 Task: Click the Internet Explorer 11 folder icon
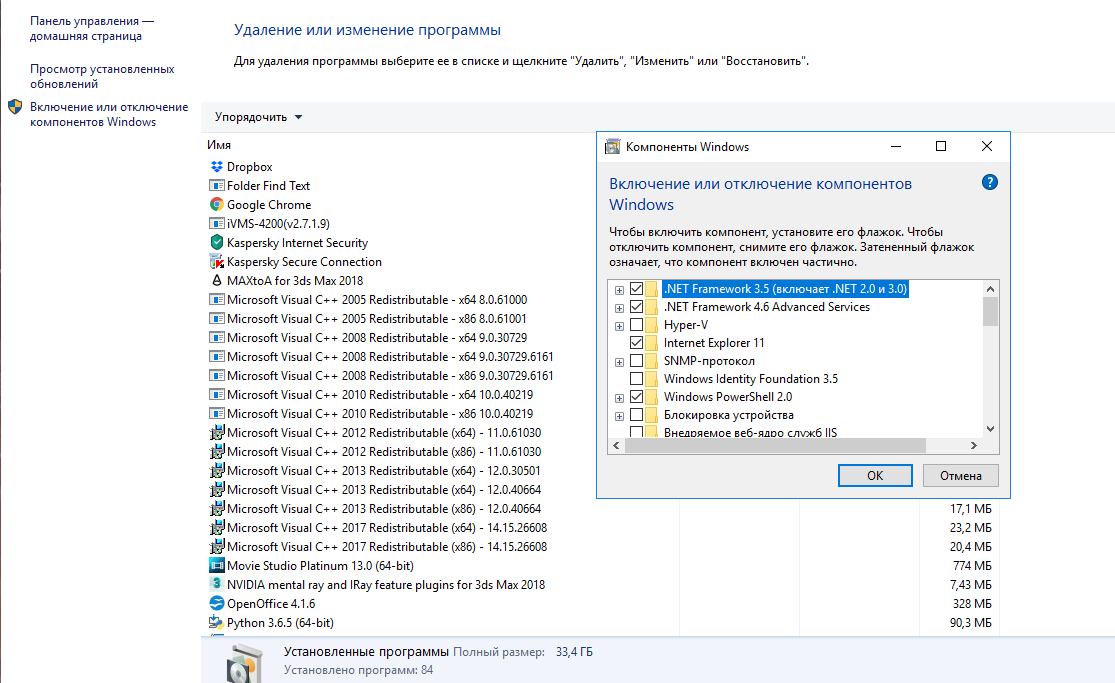[x=651, y=343]
